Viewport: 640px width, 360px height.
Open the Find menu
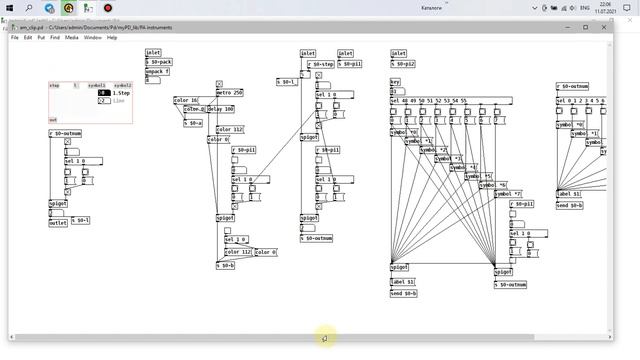click(55, 38)
